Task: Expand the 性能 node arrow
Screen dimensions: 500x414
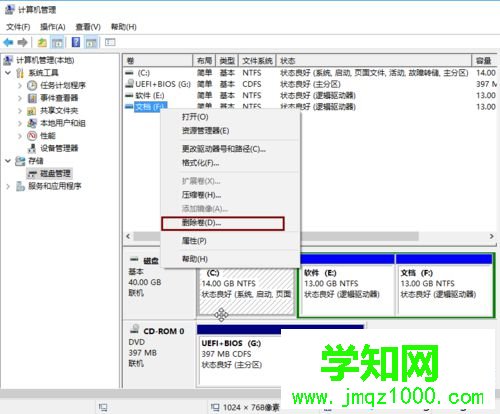Action: 20,136
